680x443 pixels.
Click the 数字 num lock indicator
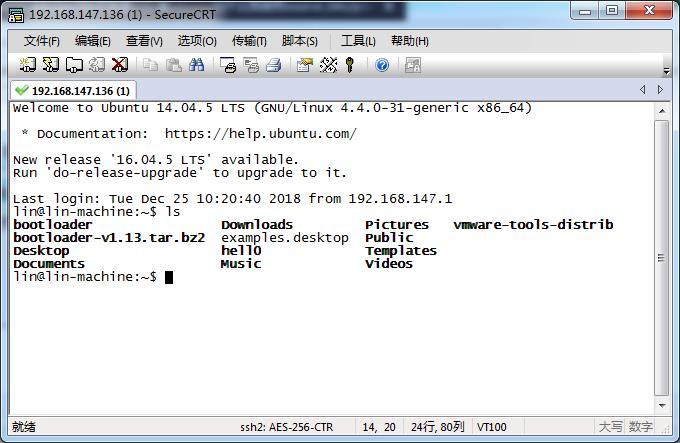(641, 427)
